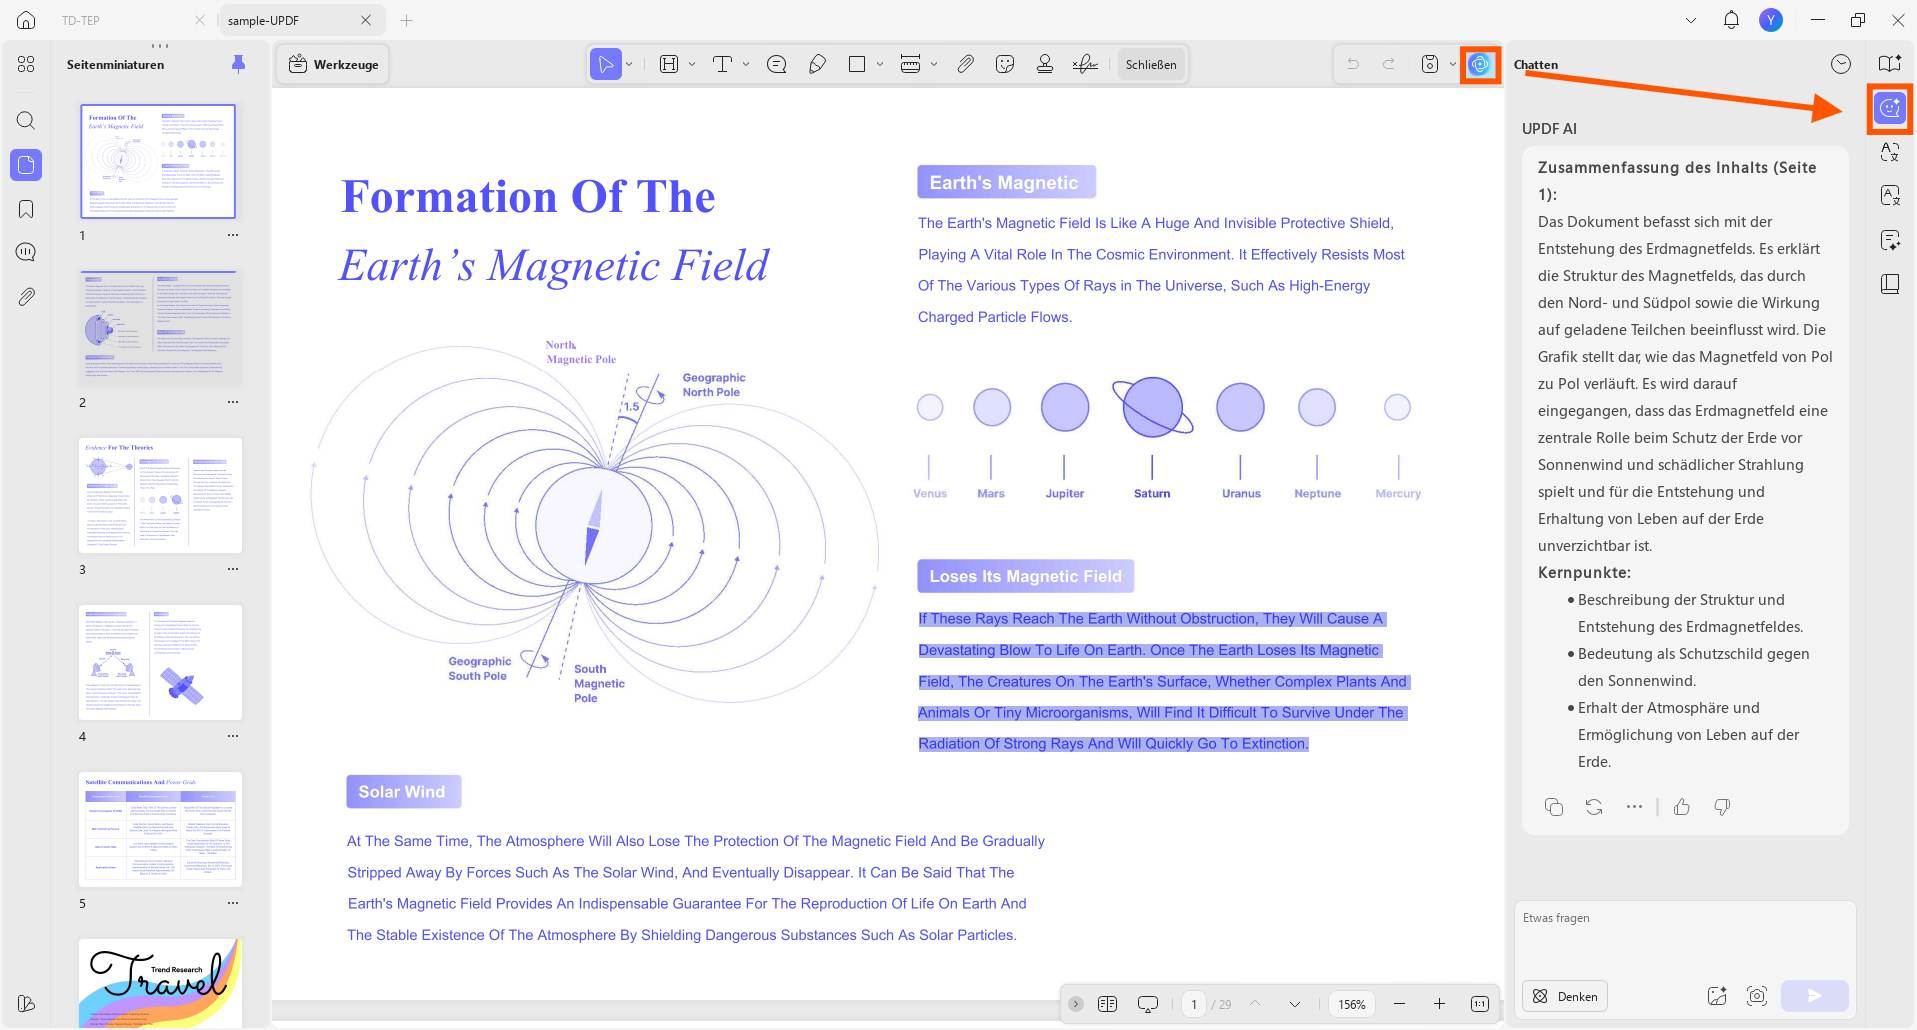Image resolution: width=1917 pixels, height=1030 pixels.
Task: Expand the text tool dropdown arrow
Action: (x=746, y=64)
